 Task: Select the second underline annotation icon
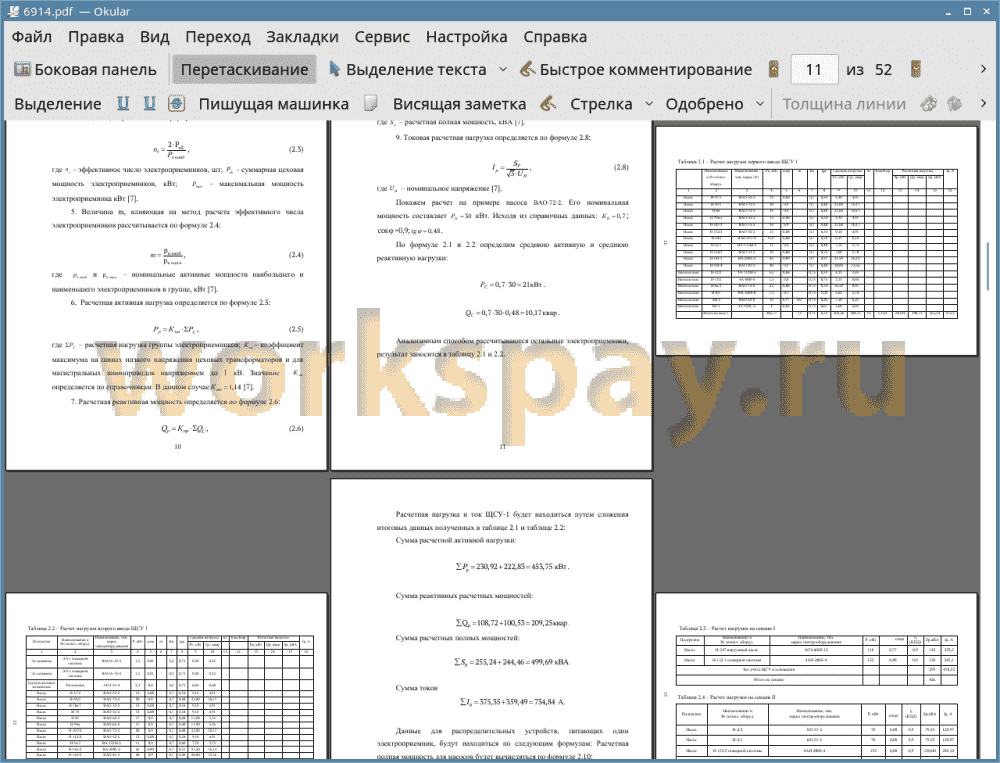[149, 103]
